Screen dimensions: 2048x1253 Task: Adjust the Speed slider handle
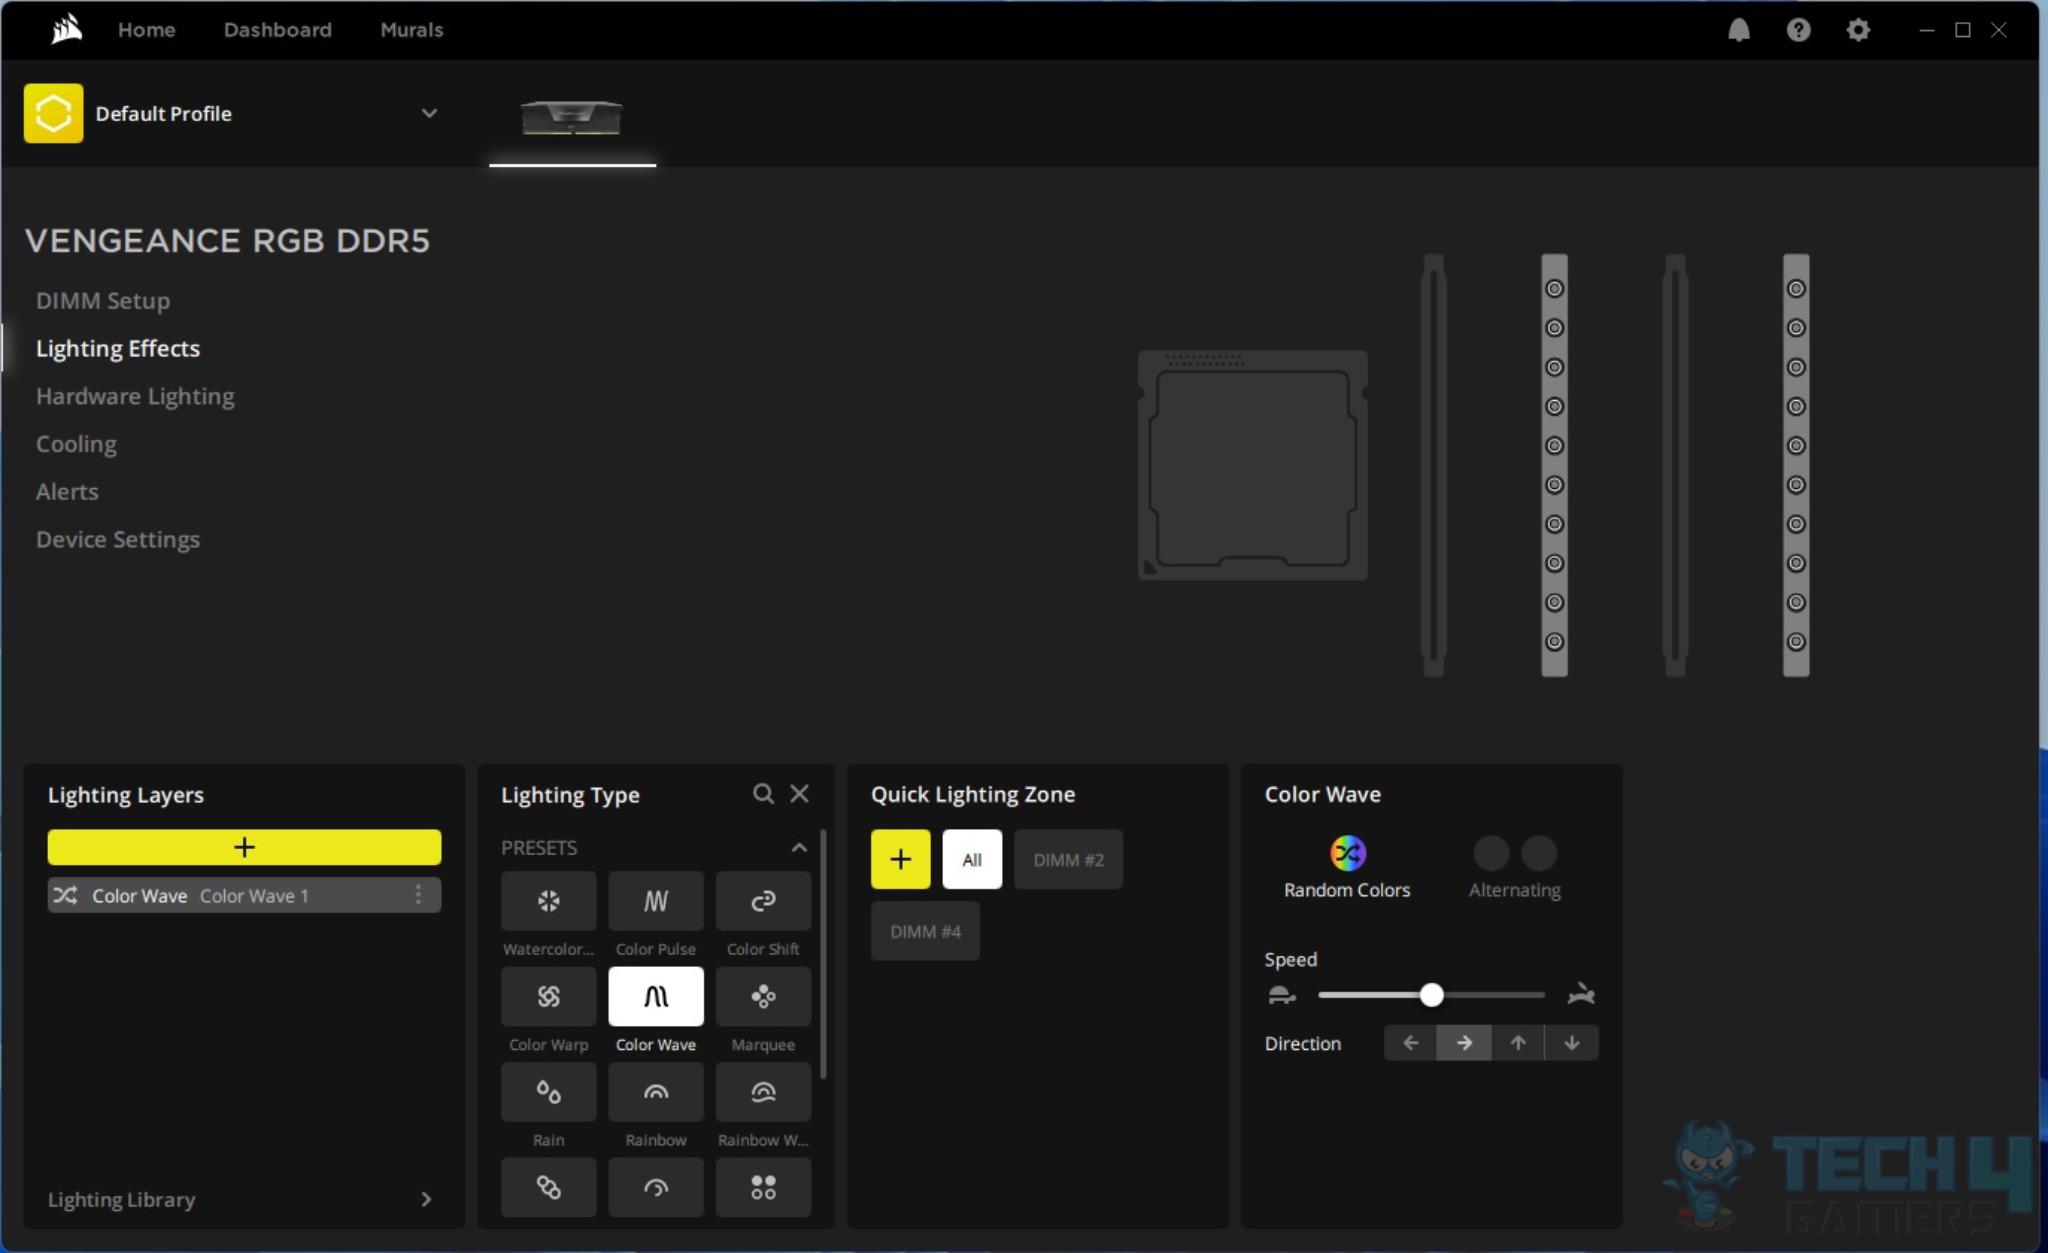coord(1431,995)
